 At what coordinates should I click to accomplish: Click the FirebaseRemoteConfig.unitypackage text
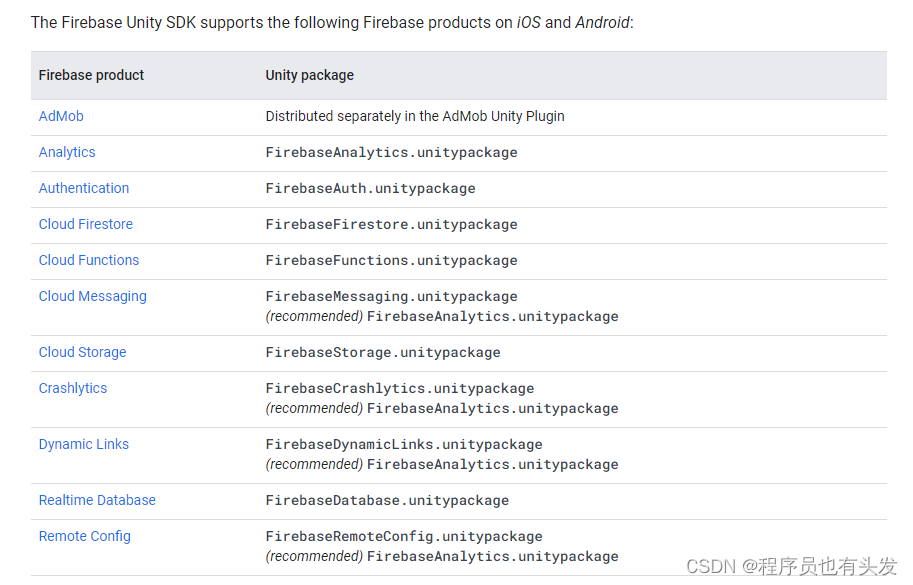(x=404, y=537)
